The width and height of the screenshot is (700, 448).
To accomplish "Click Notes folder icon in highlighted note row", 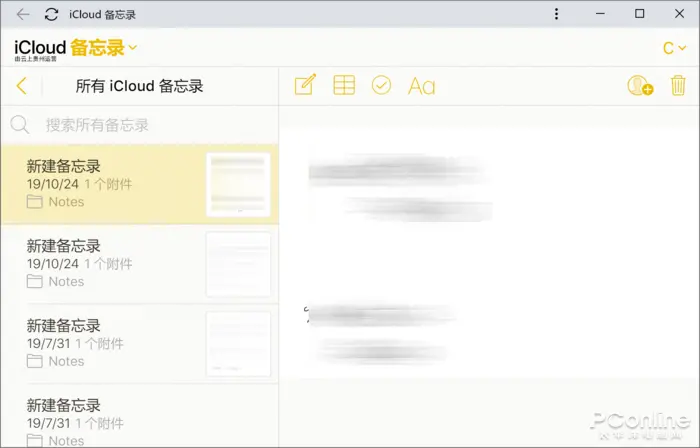I will pyautogui.click(x=34, y=202).
